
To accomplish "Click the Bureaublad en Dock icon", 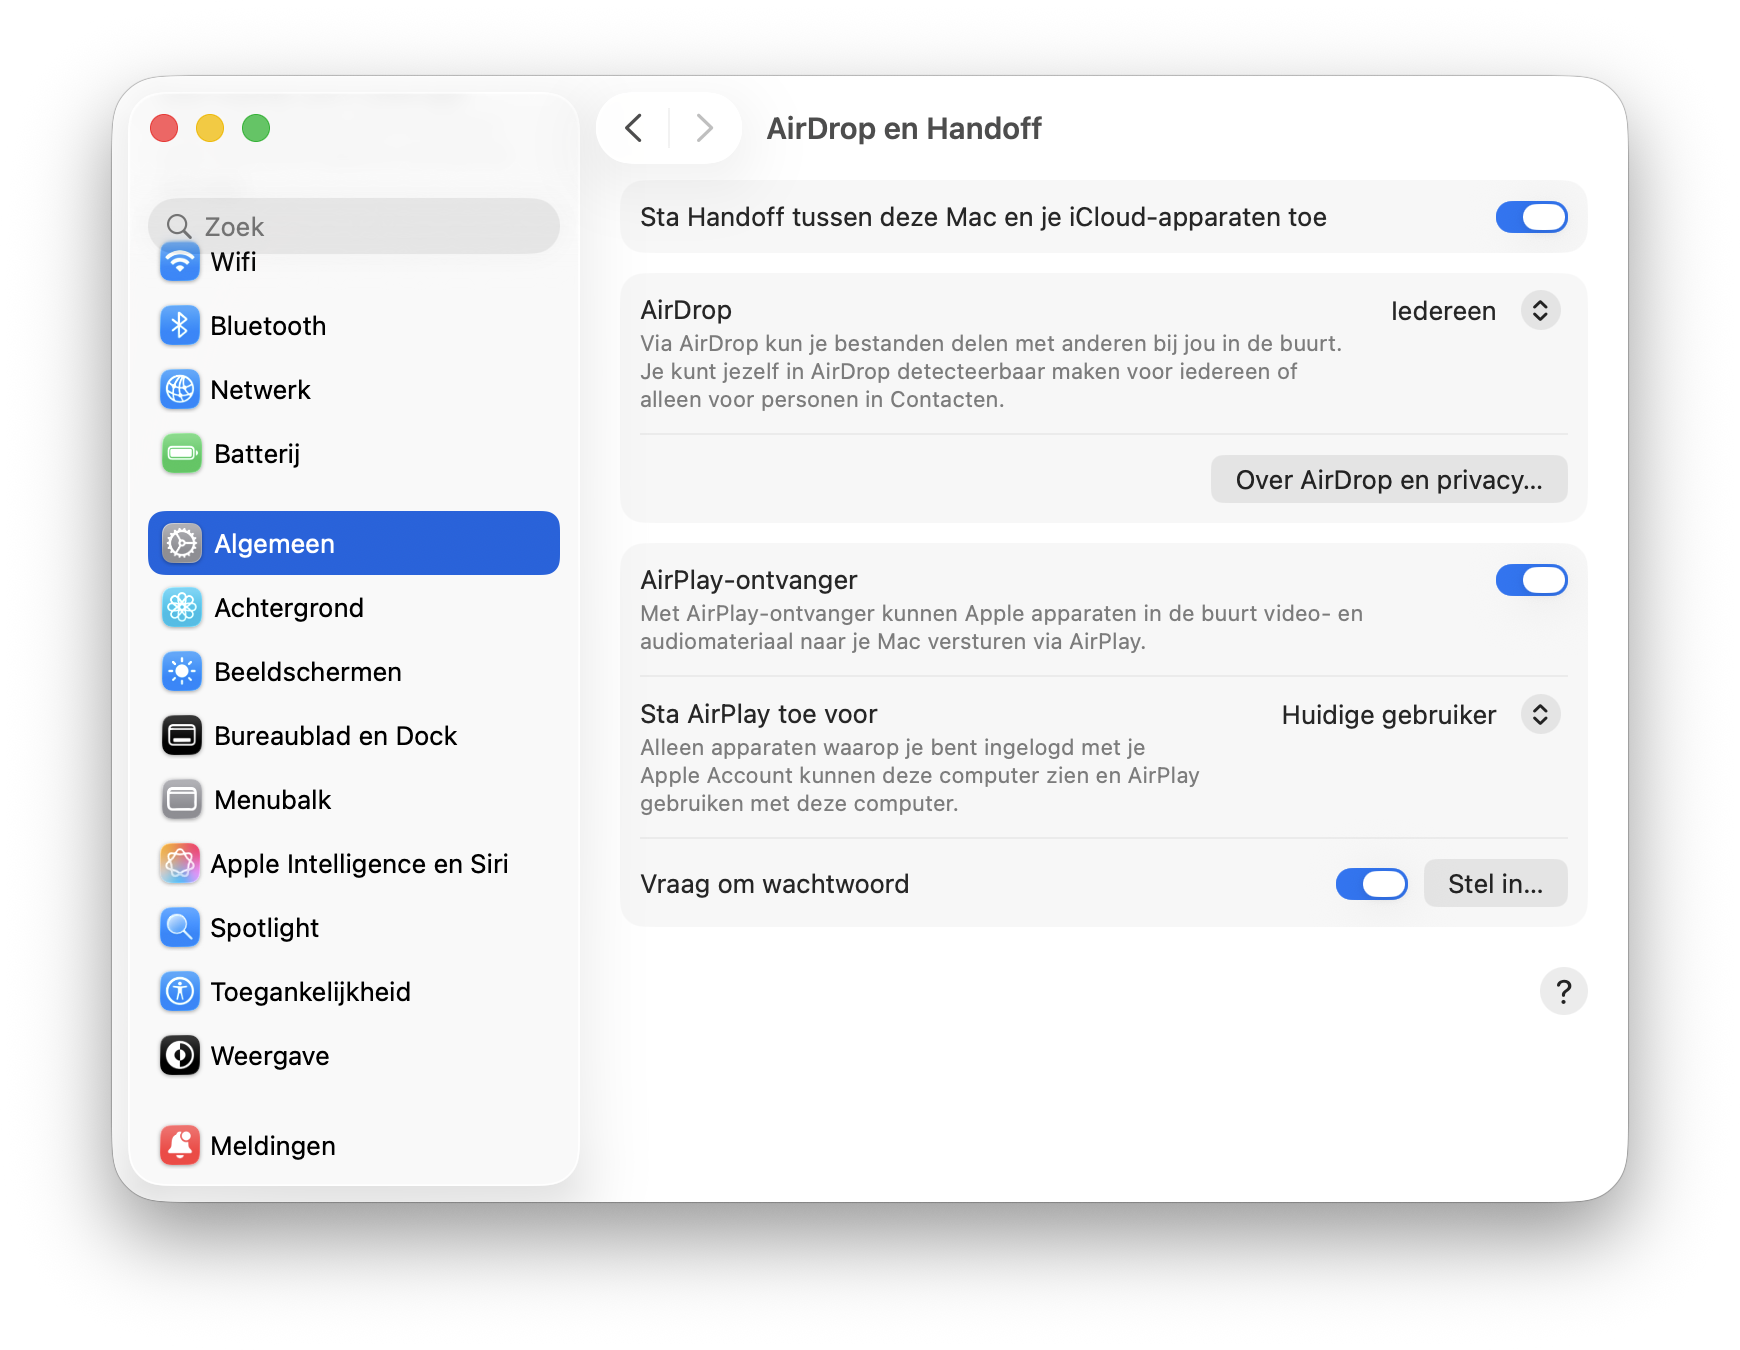I will click(x=182, y=736).
